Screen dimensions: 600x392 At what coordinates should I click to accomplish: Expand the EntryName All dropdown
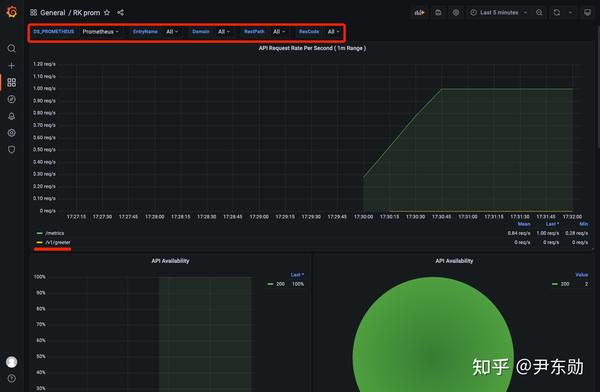click(x=172, y=32)
